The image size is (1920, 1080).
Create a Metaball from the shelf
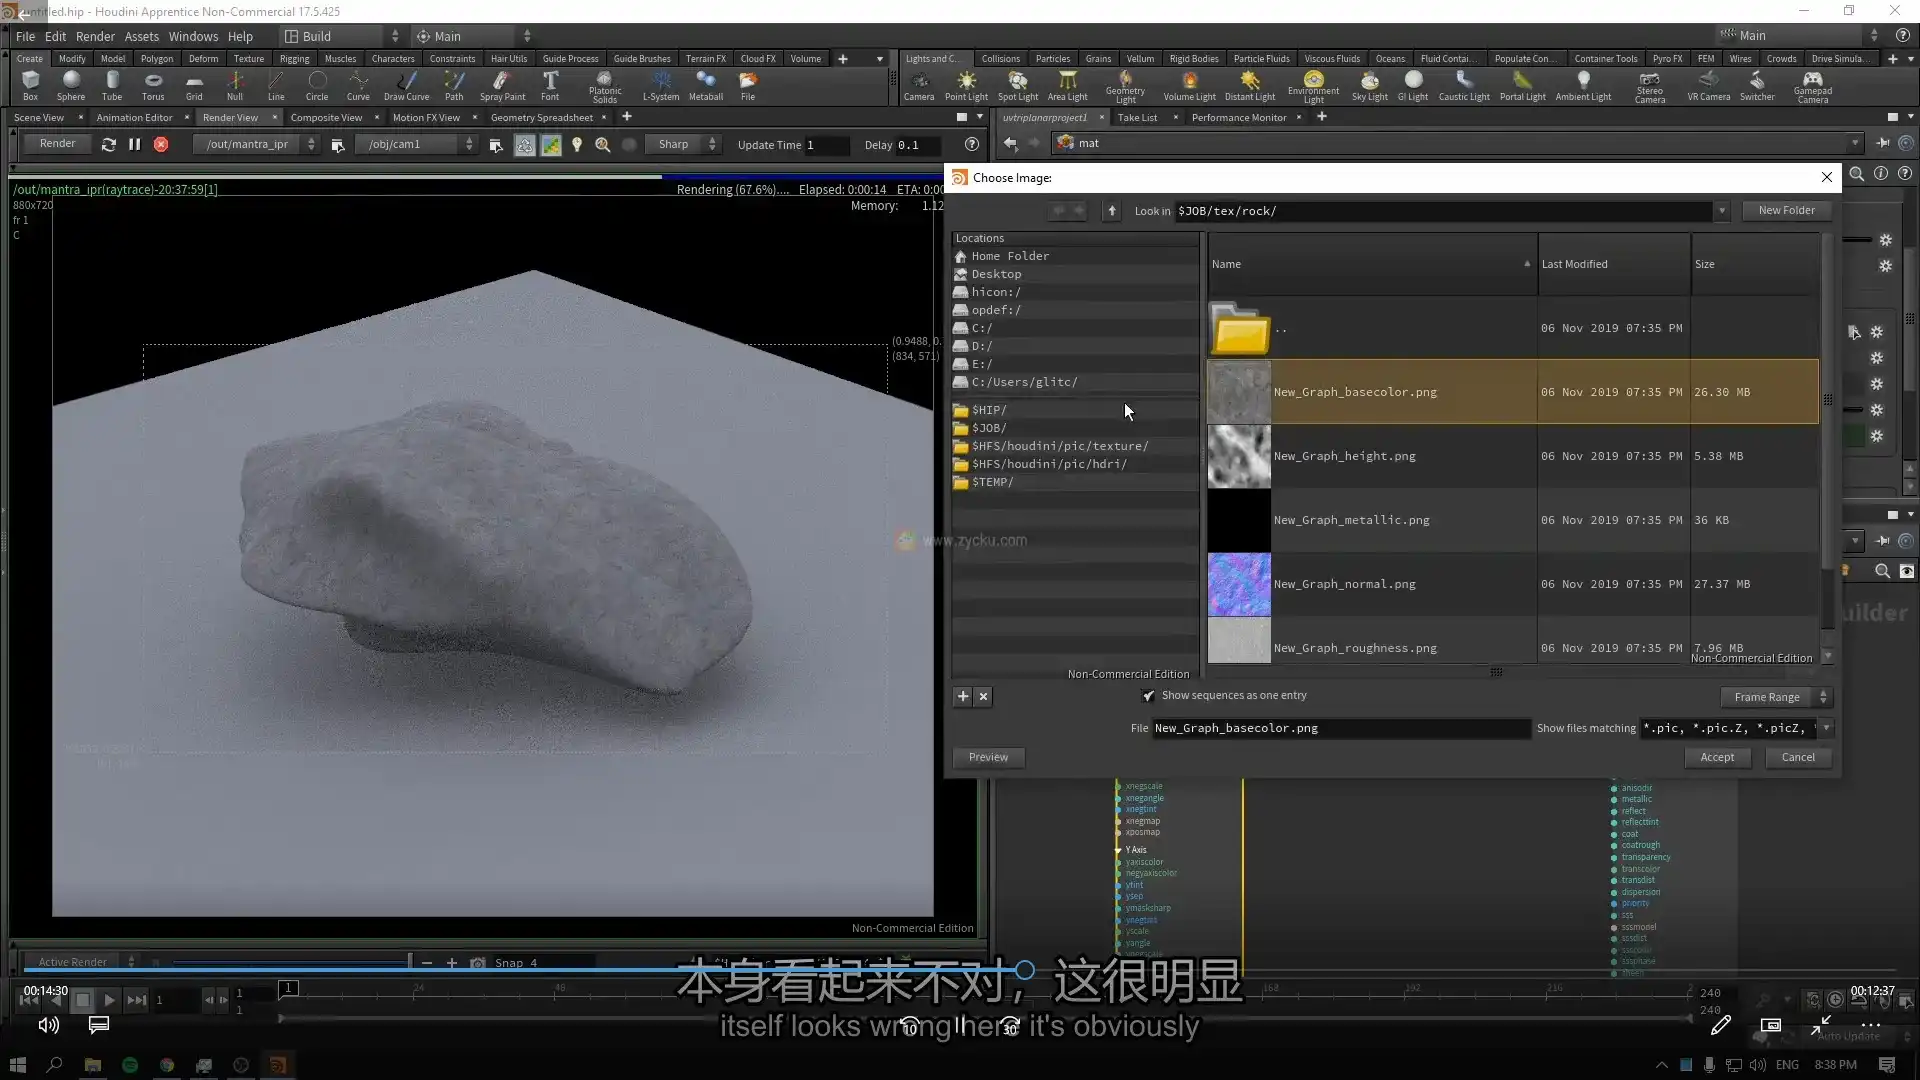(706, 85)
